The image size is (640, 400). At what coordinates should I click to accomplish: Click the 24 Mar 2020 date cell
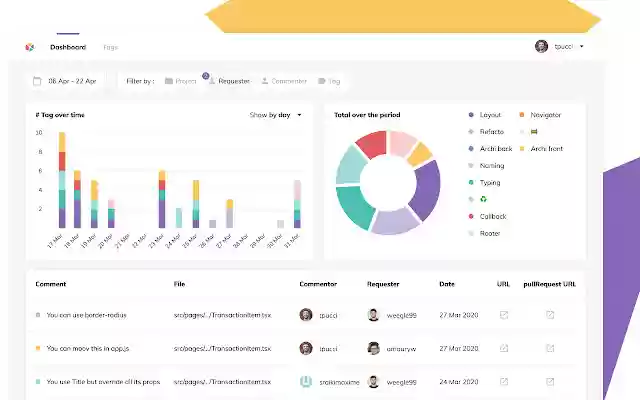coord(459,382)
